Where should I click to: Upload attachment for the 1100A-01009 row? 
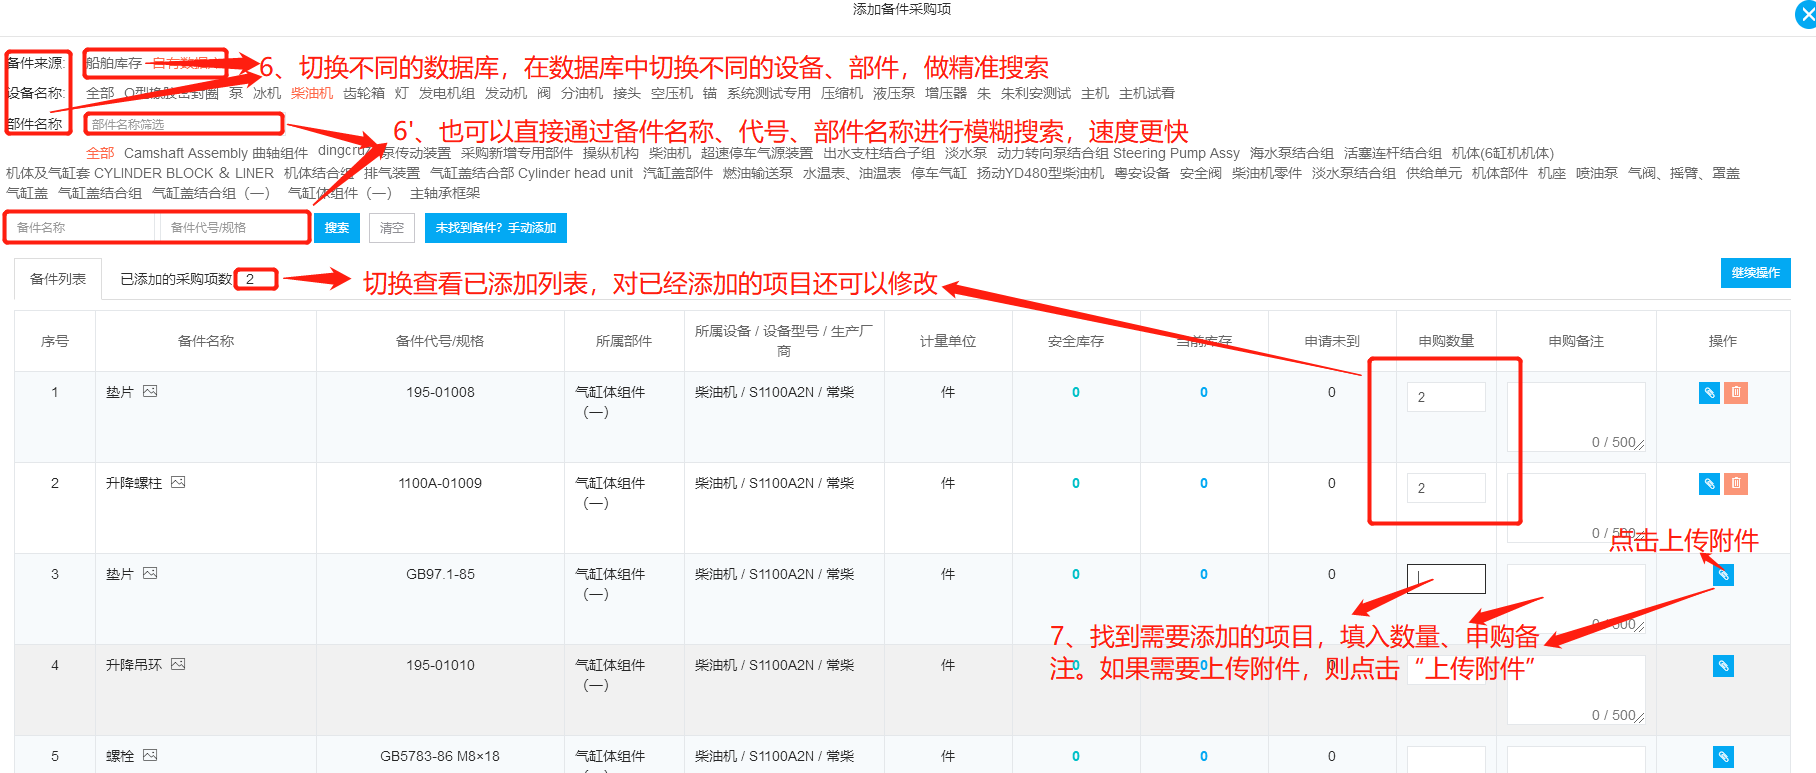click(1709, 484)
